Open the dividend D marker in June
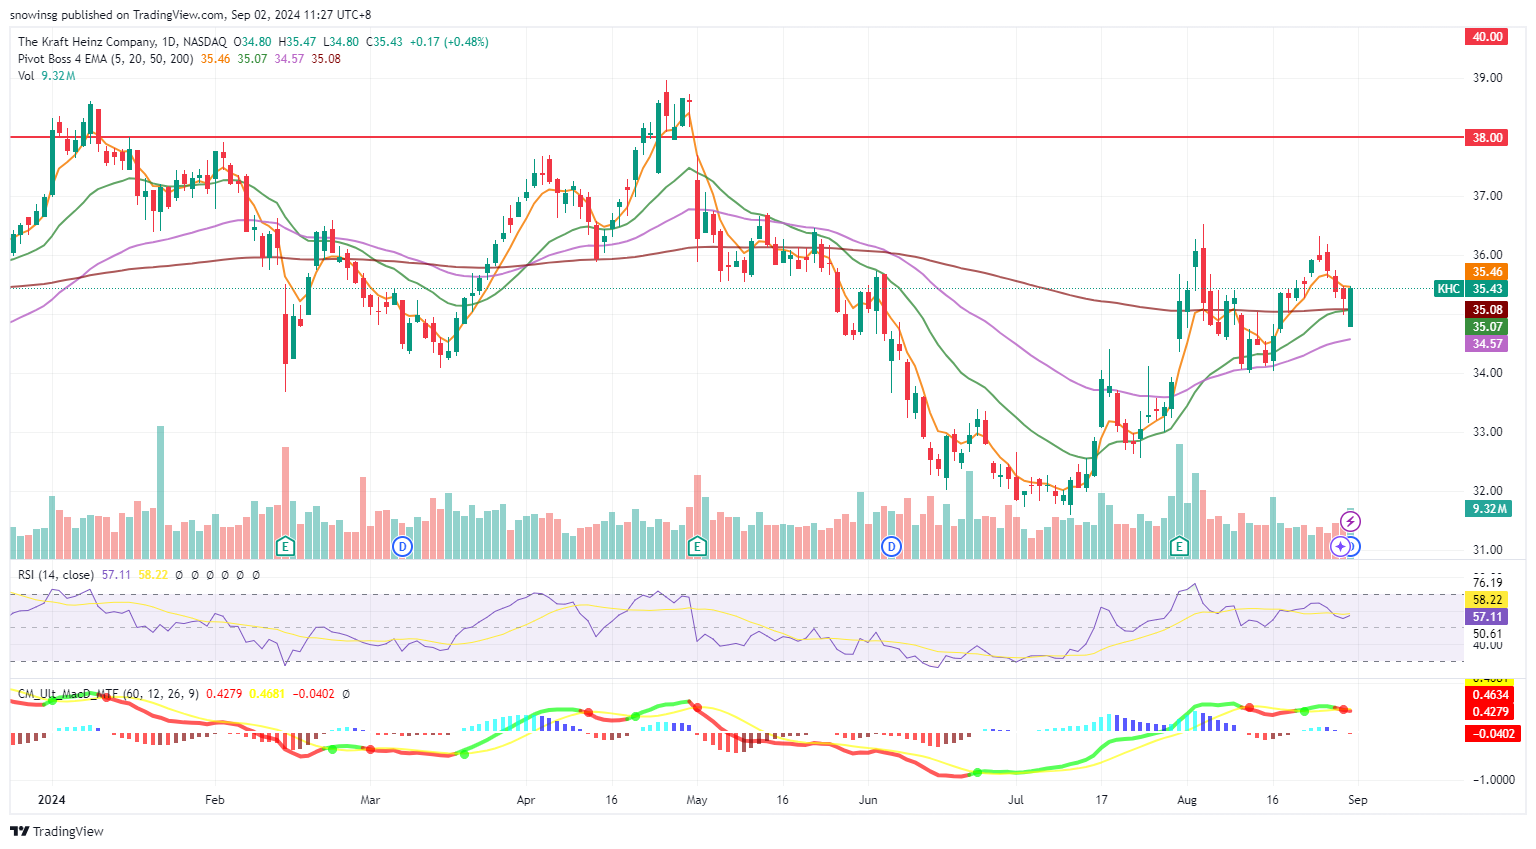This screenshot has height=849, width=1536. coord(891,546)
